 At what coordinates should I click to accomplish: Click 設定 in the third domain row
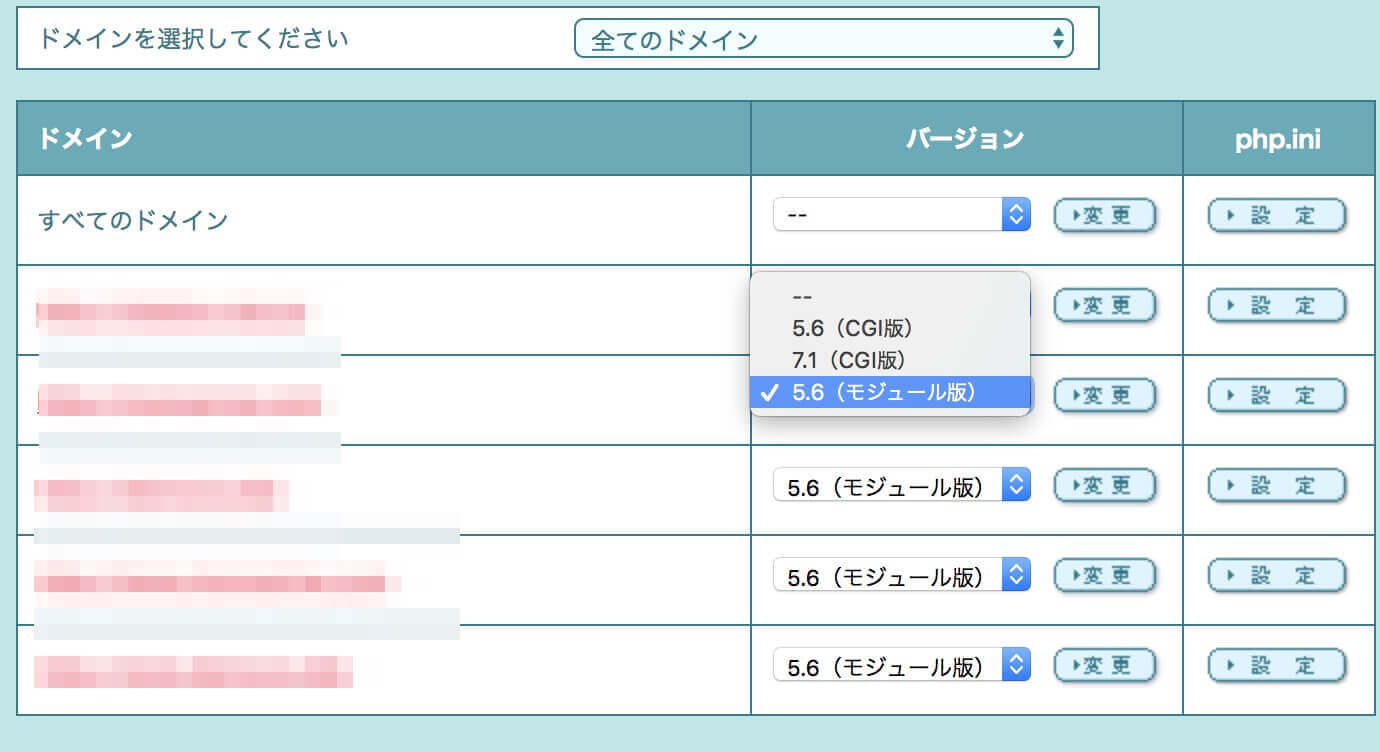(x=1277, y=395)
